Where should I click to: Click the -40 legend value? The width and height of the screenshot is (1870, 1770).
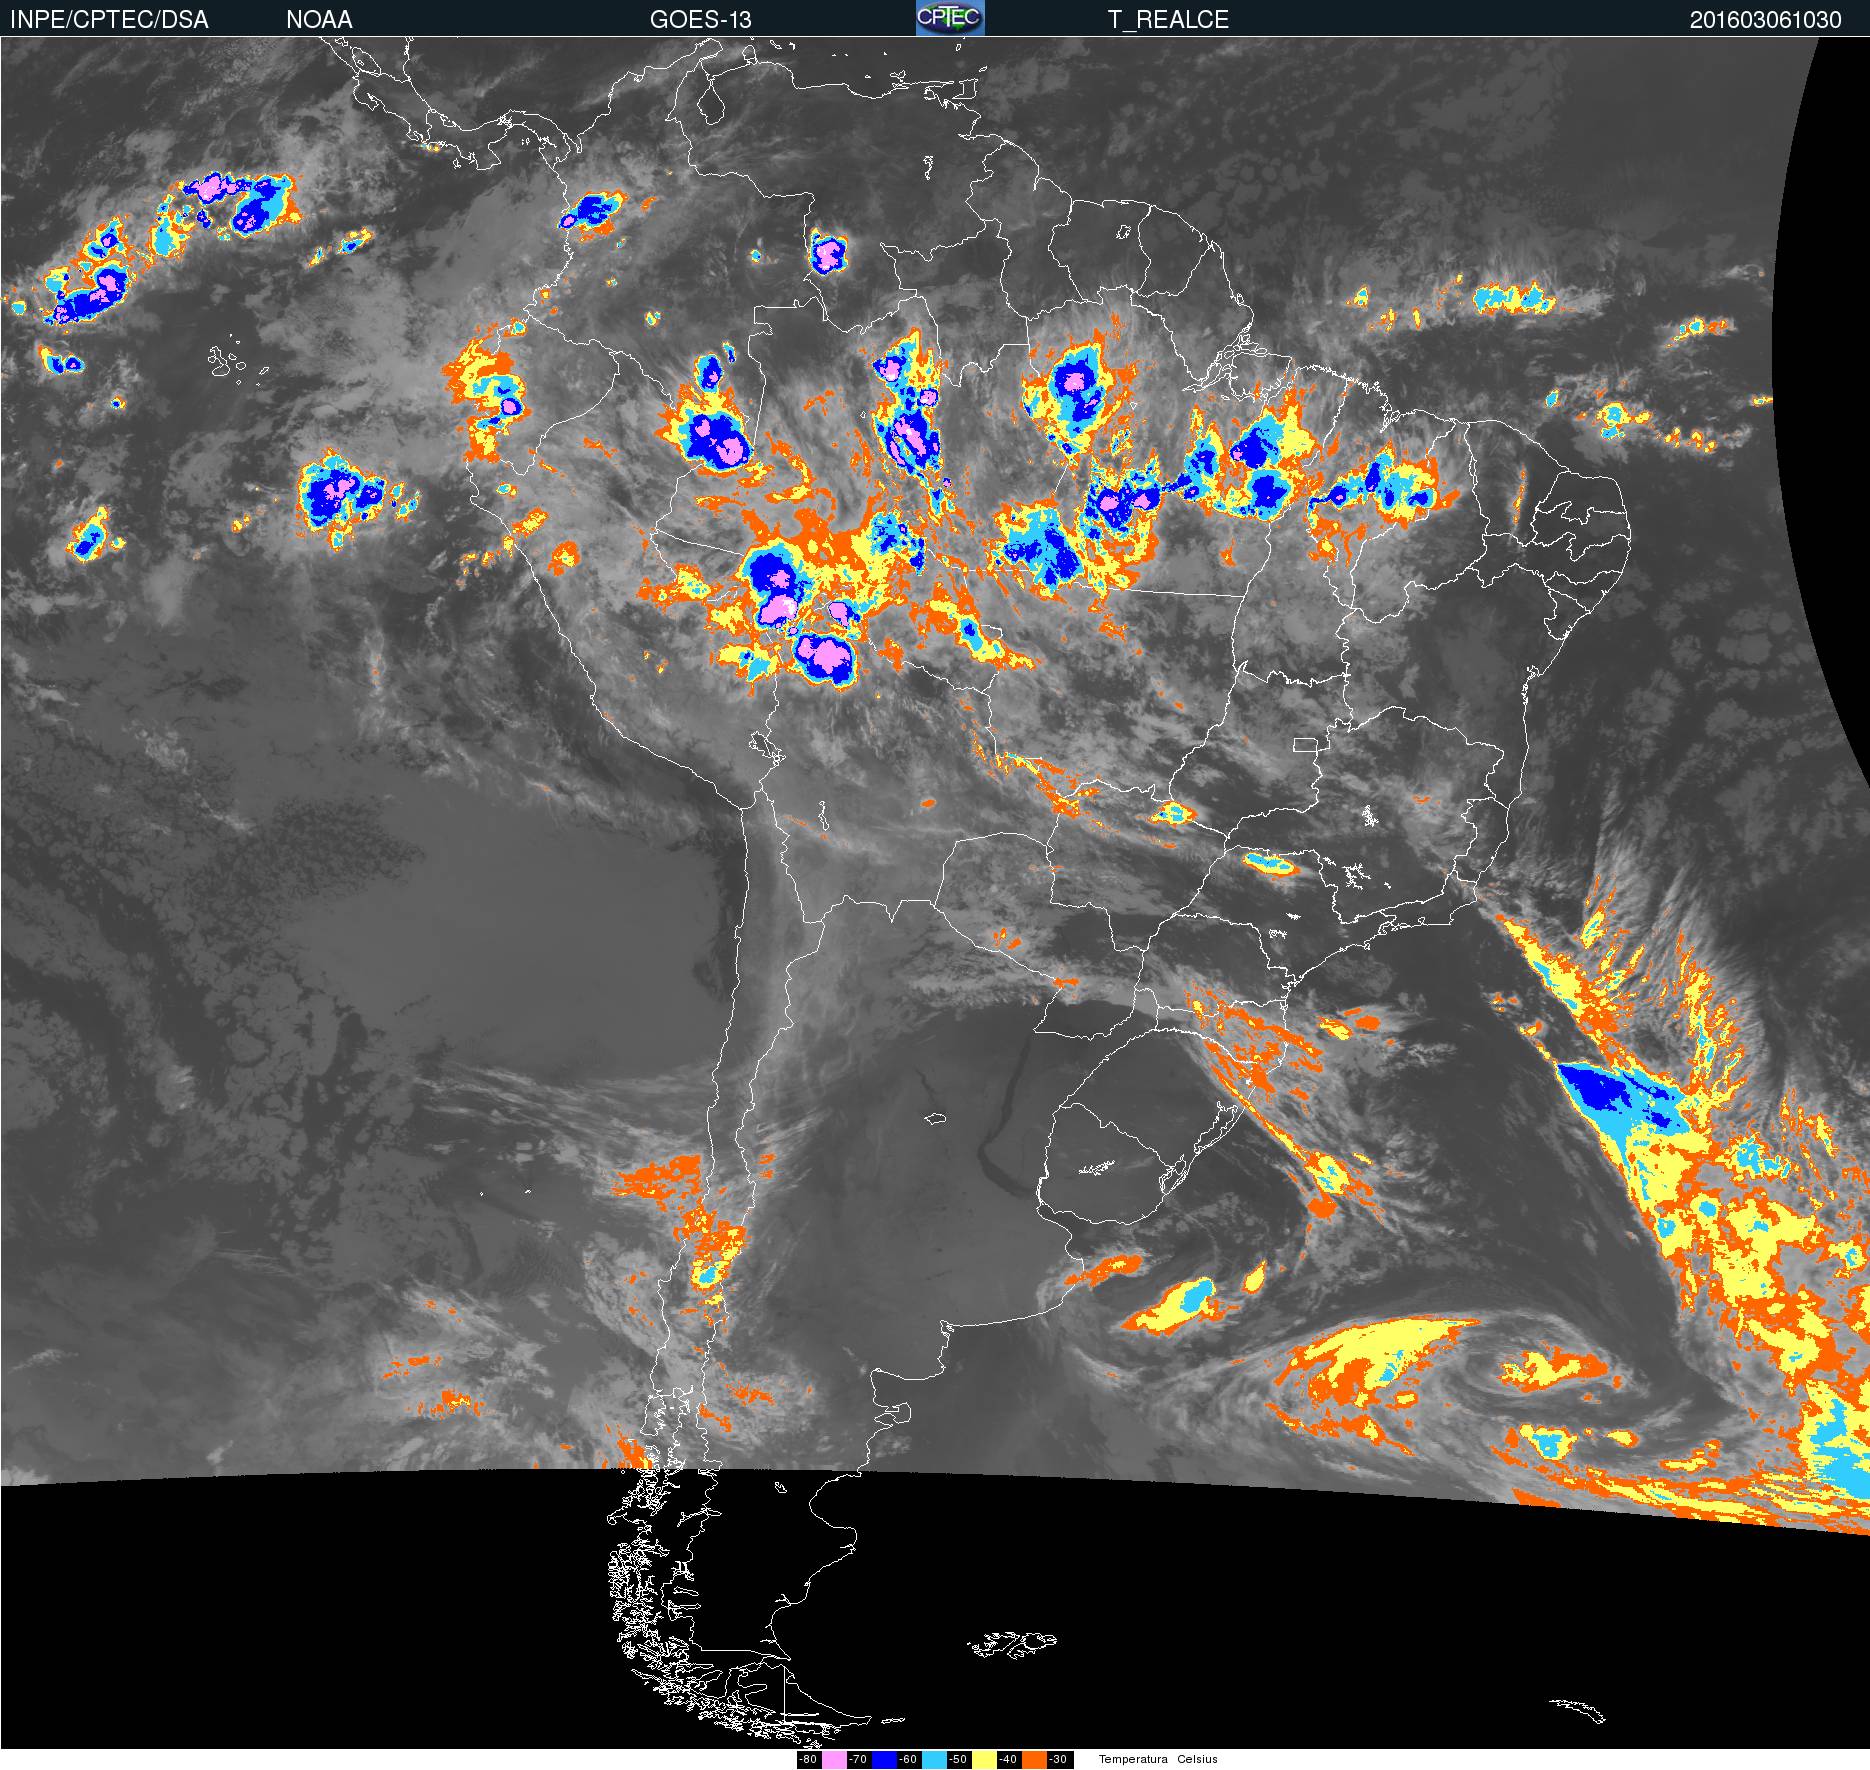(1008, 1759)
